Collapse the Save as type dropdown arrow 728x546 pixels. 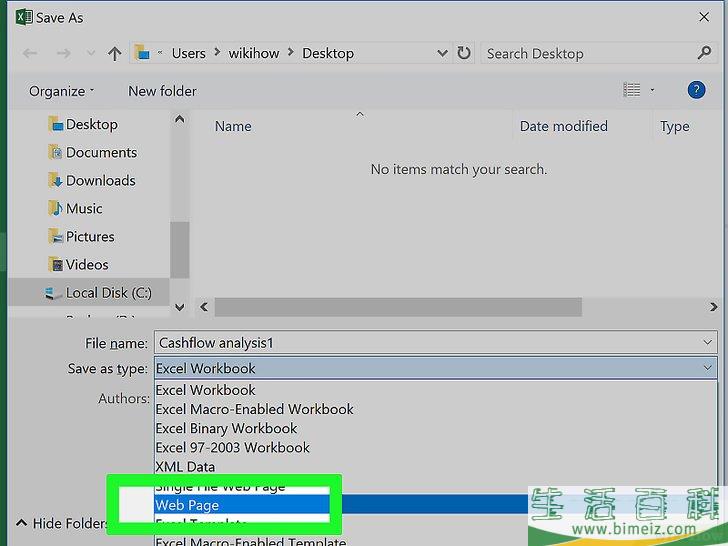pyautogui.click(x=708, y=368)
